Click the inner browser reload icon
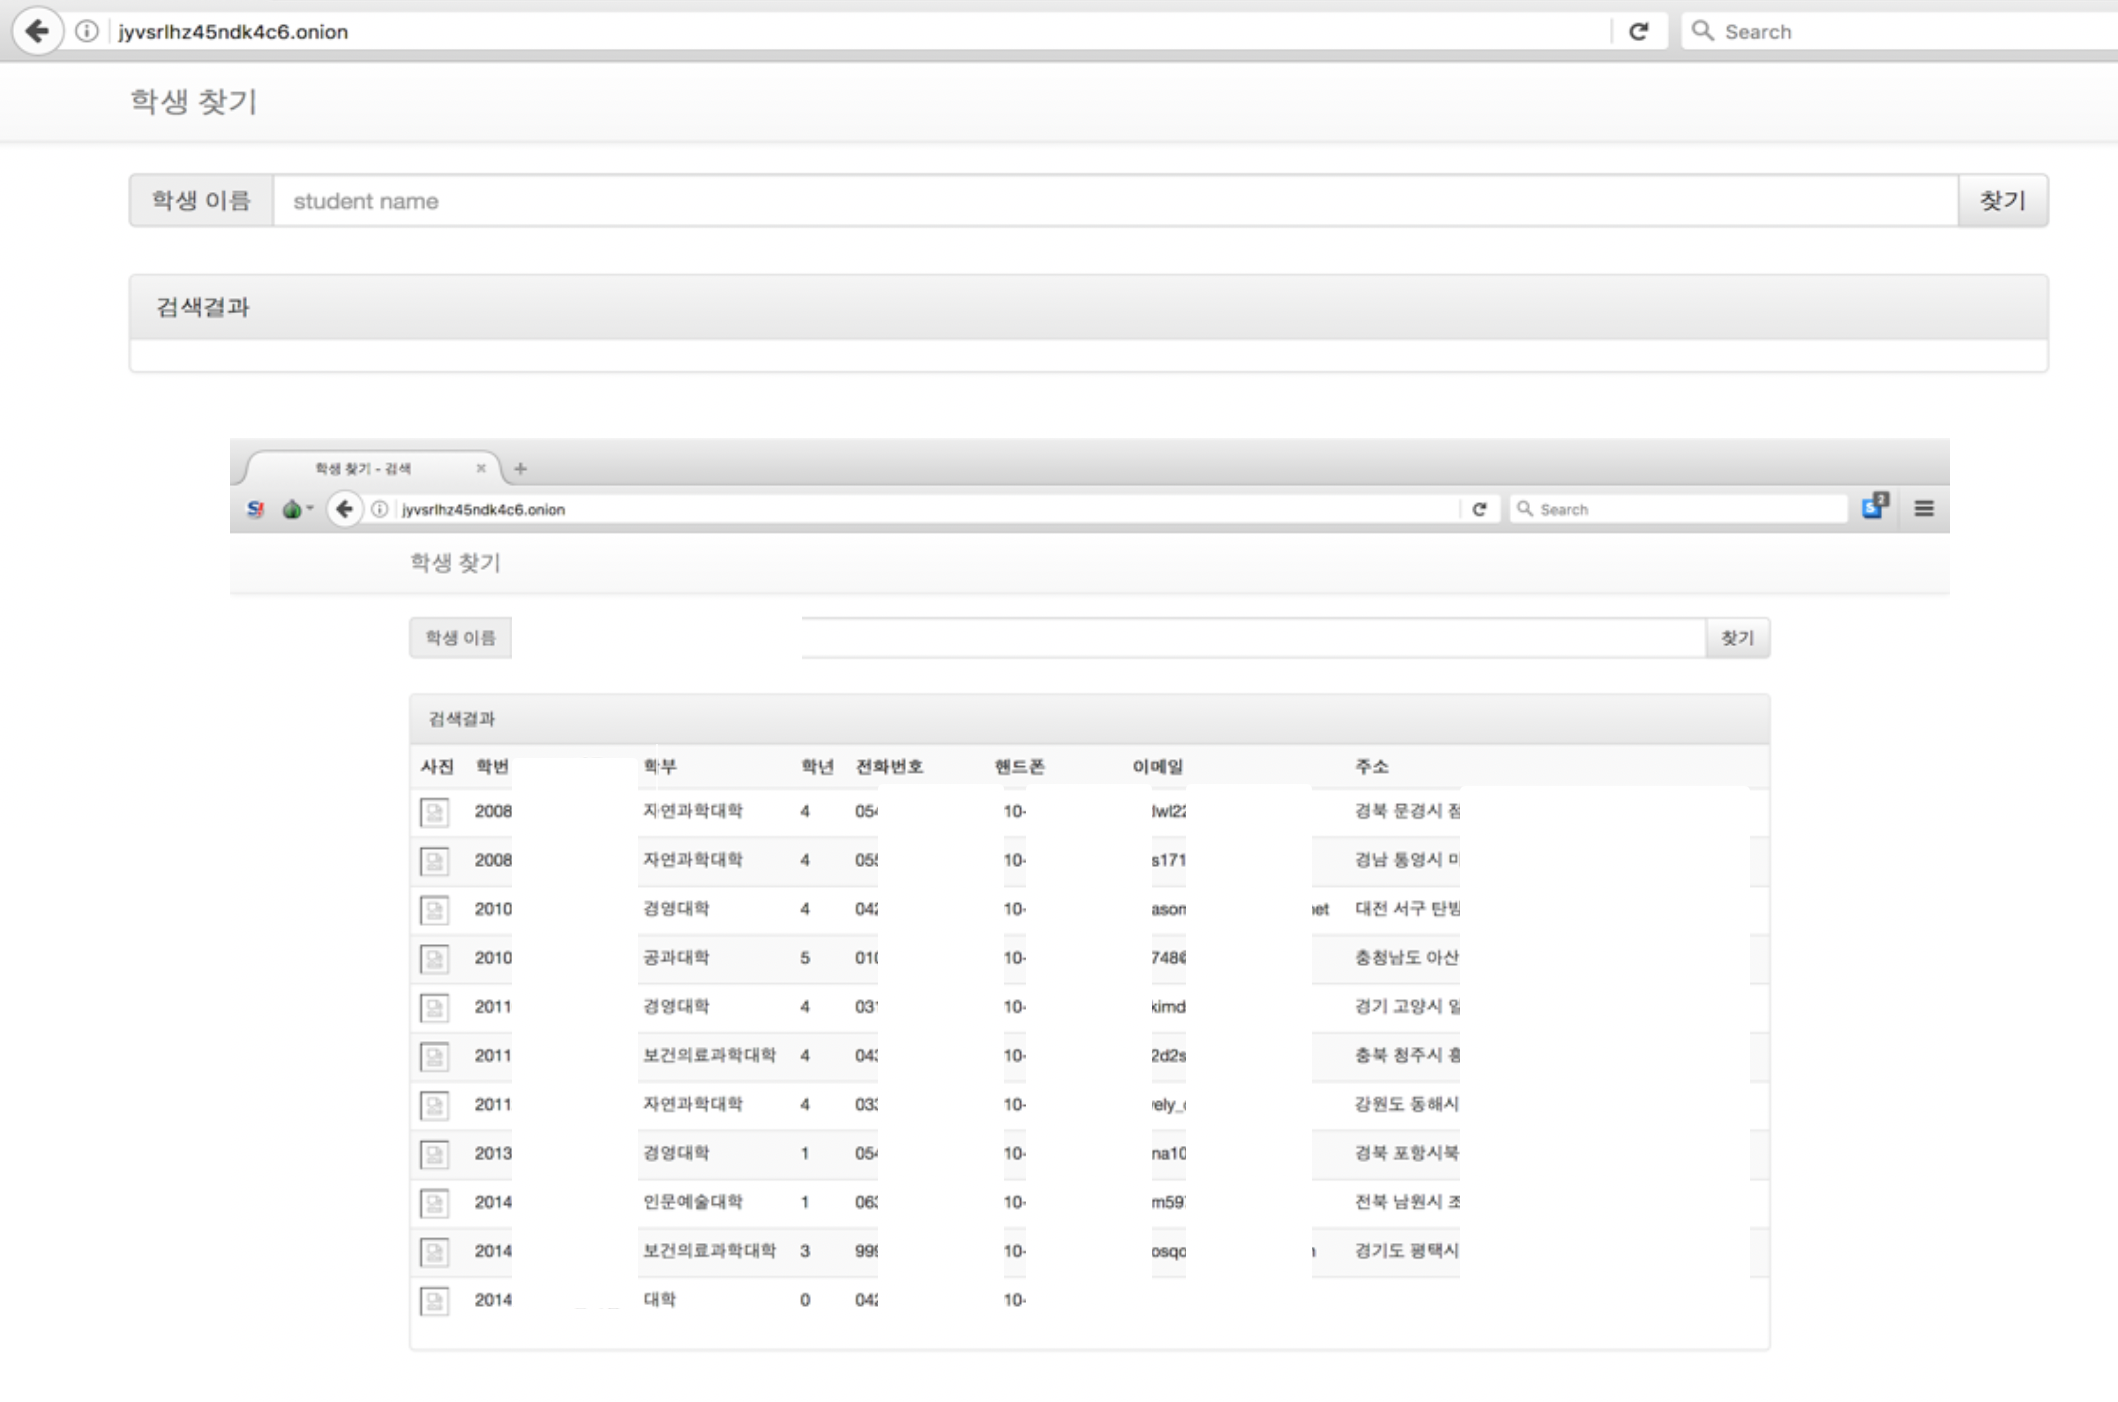Viewport: 2118px width, 1402px height. point(1479,509)
